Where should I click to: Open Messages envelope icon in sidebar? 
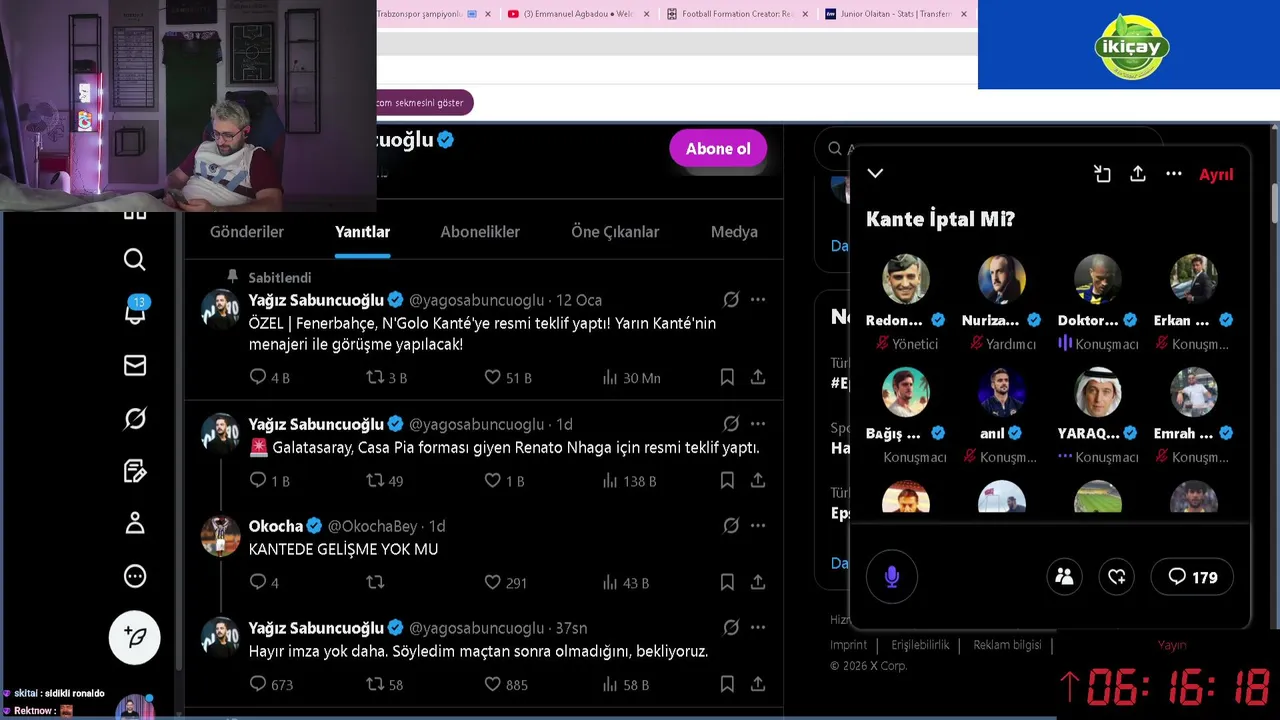[135, 366]
